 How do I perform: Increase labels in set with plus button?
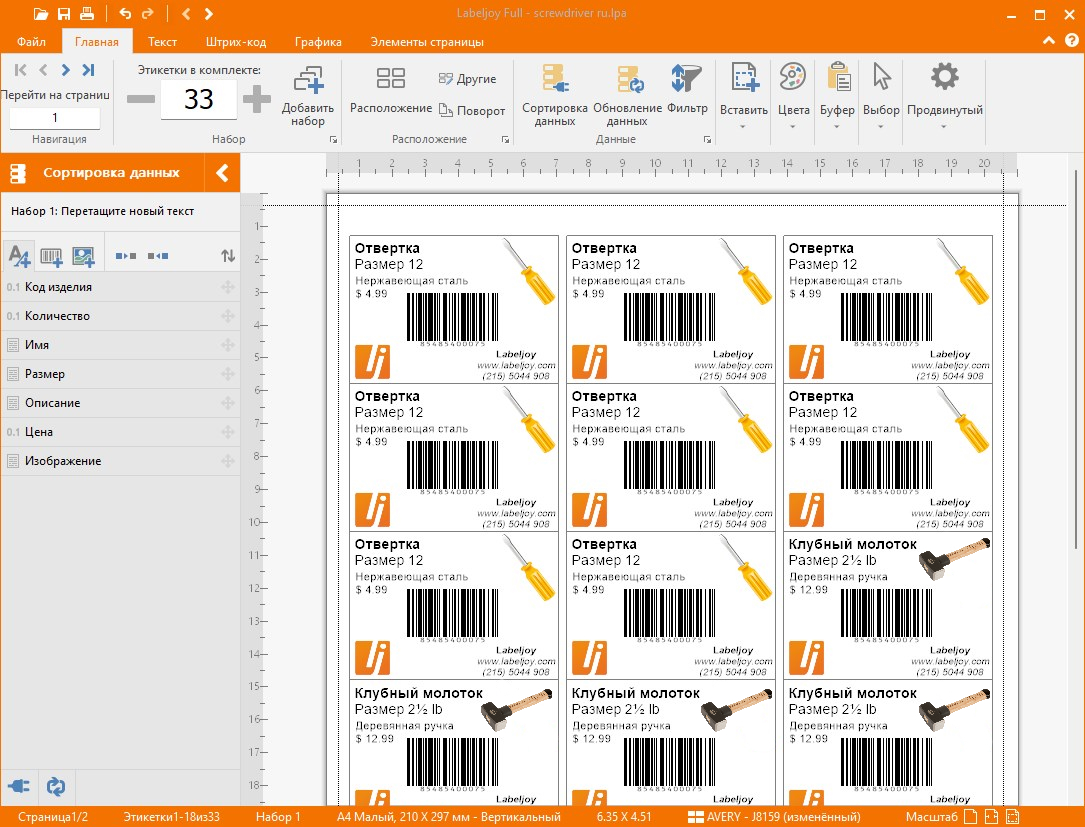click(x=257, y=99)
